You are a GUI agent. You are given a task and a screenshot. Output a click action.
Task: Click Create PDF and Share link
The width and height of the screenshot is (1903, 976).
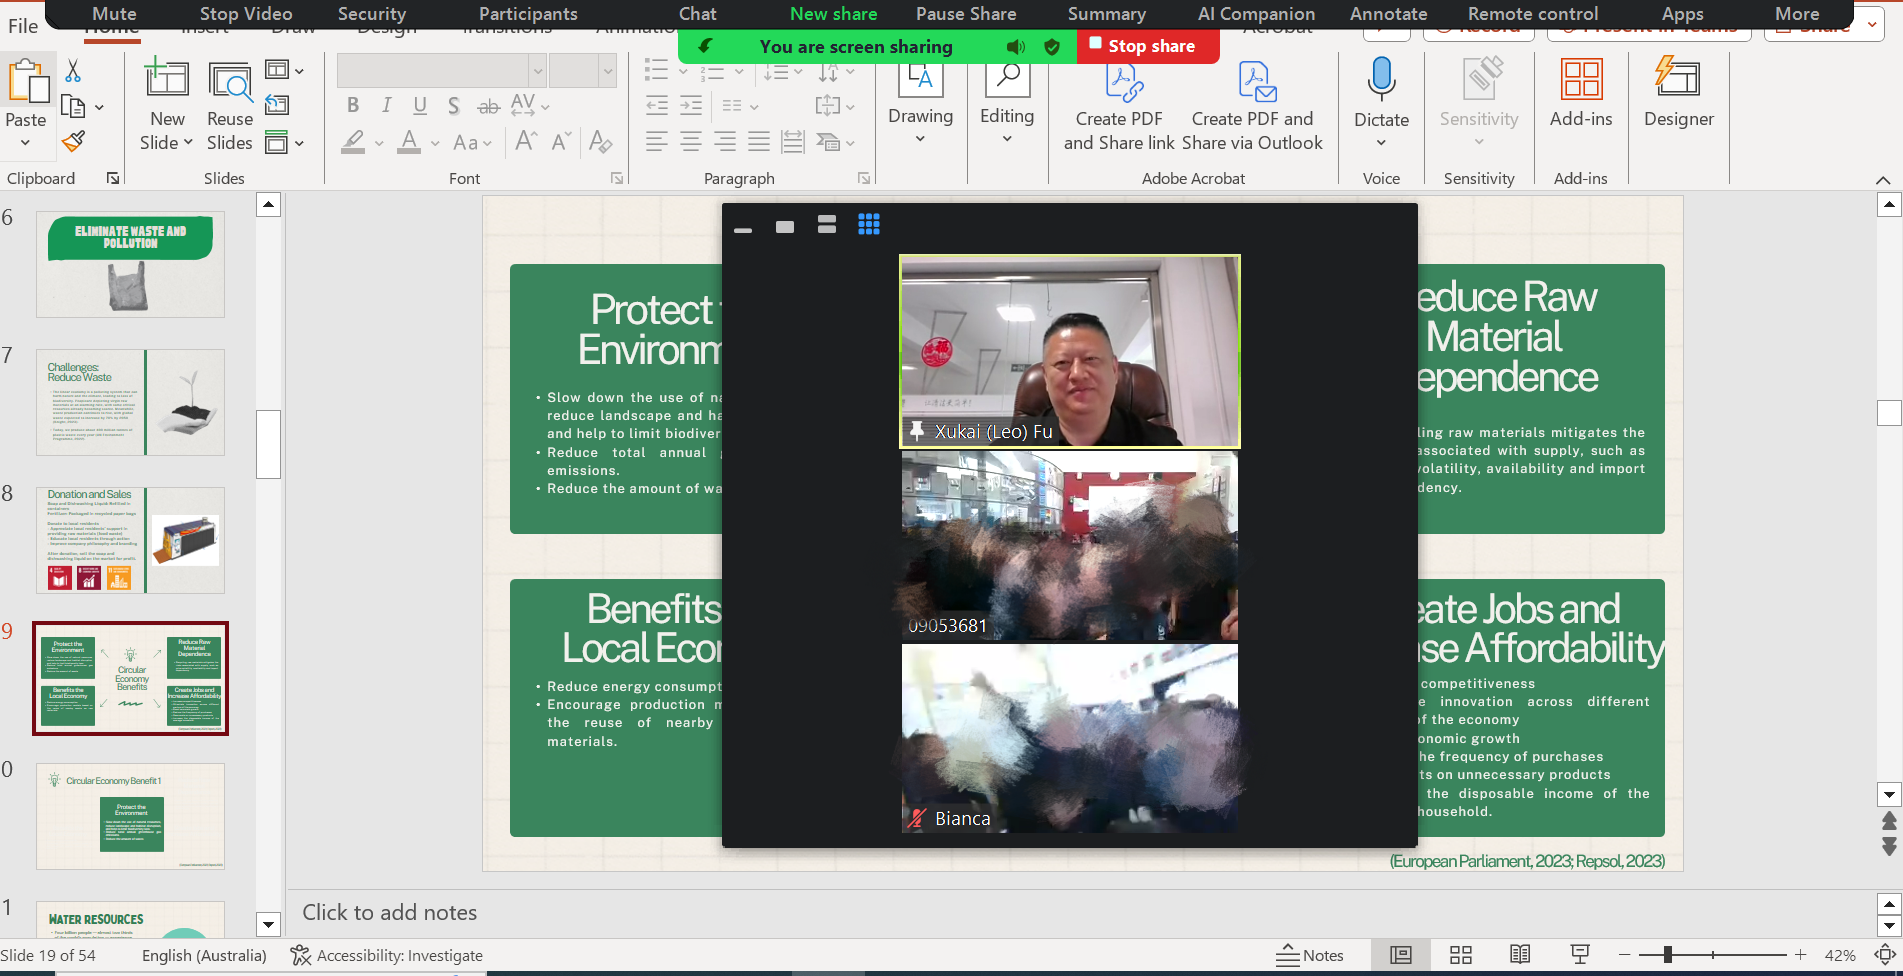[1119, 108]
